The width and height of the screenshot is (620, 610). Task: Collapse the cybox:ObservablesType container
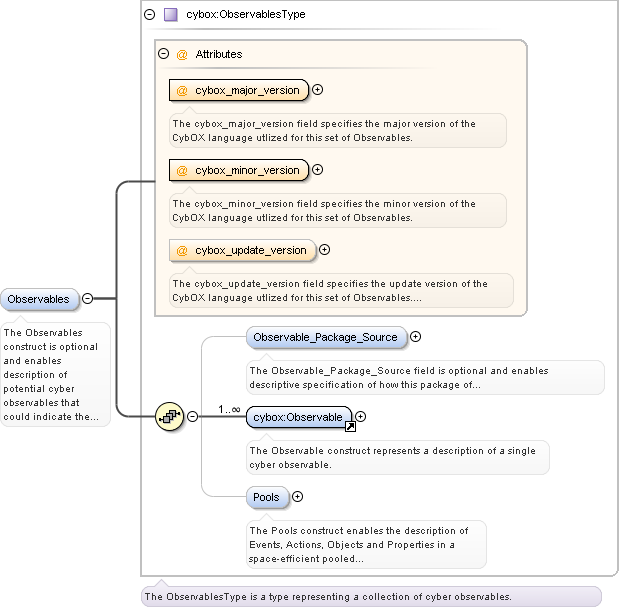click(150, 15)
